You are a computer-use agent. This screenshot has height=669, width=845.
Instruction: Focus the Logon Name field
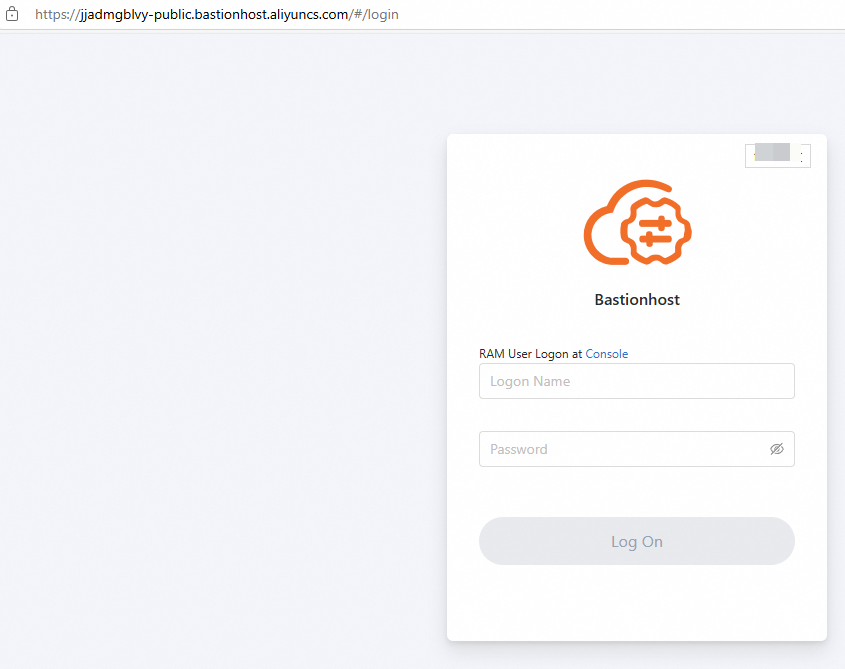pos(636,381)
